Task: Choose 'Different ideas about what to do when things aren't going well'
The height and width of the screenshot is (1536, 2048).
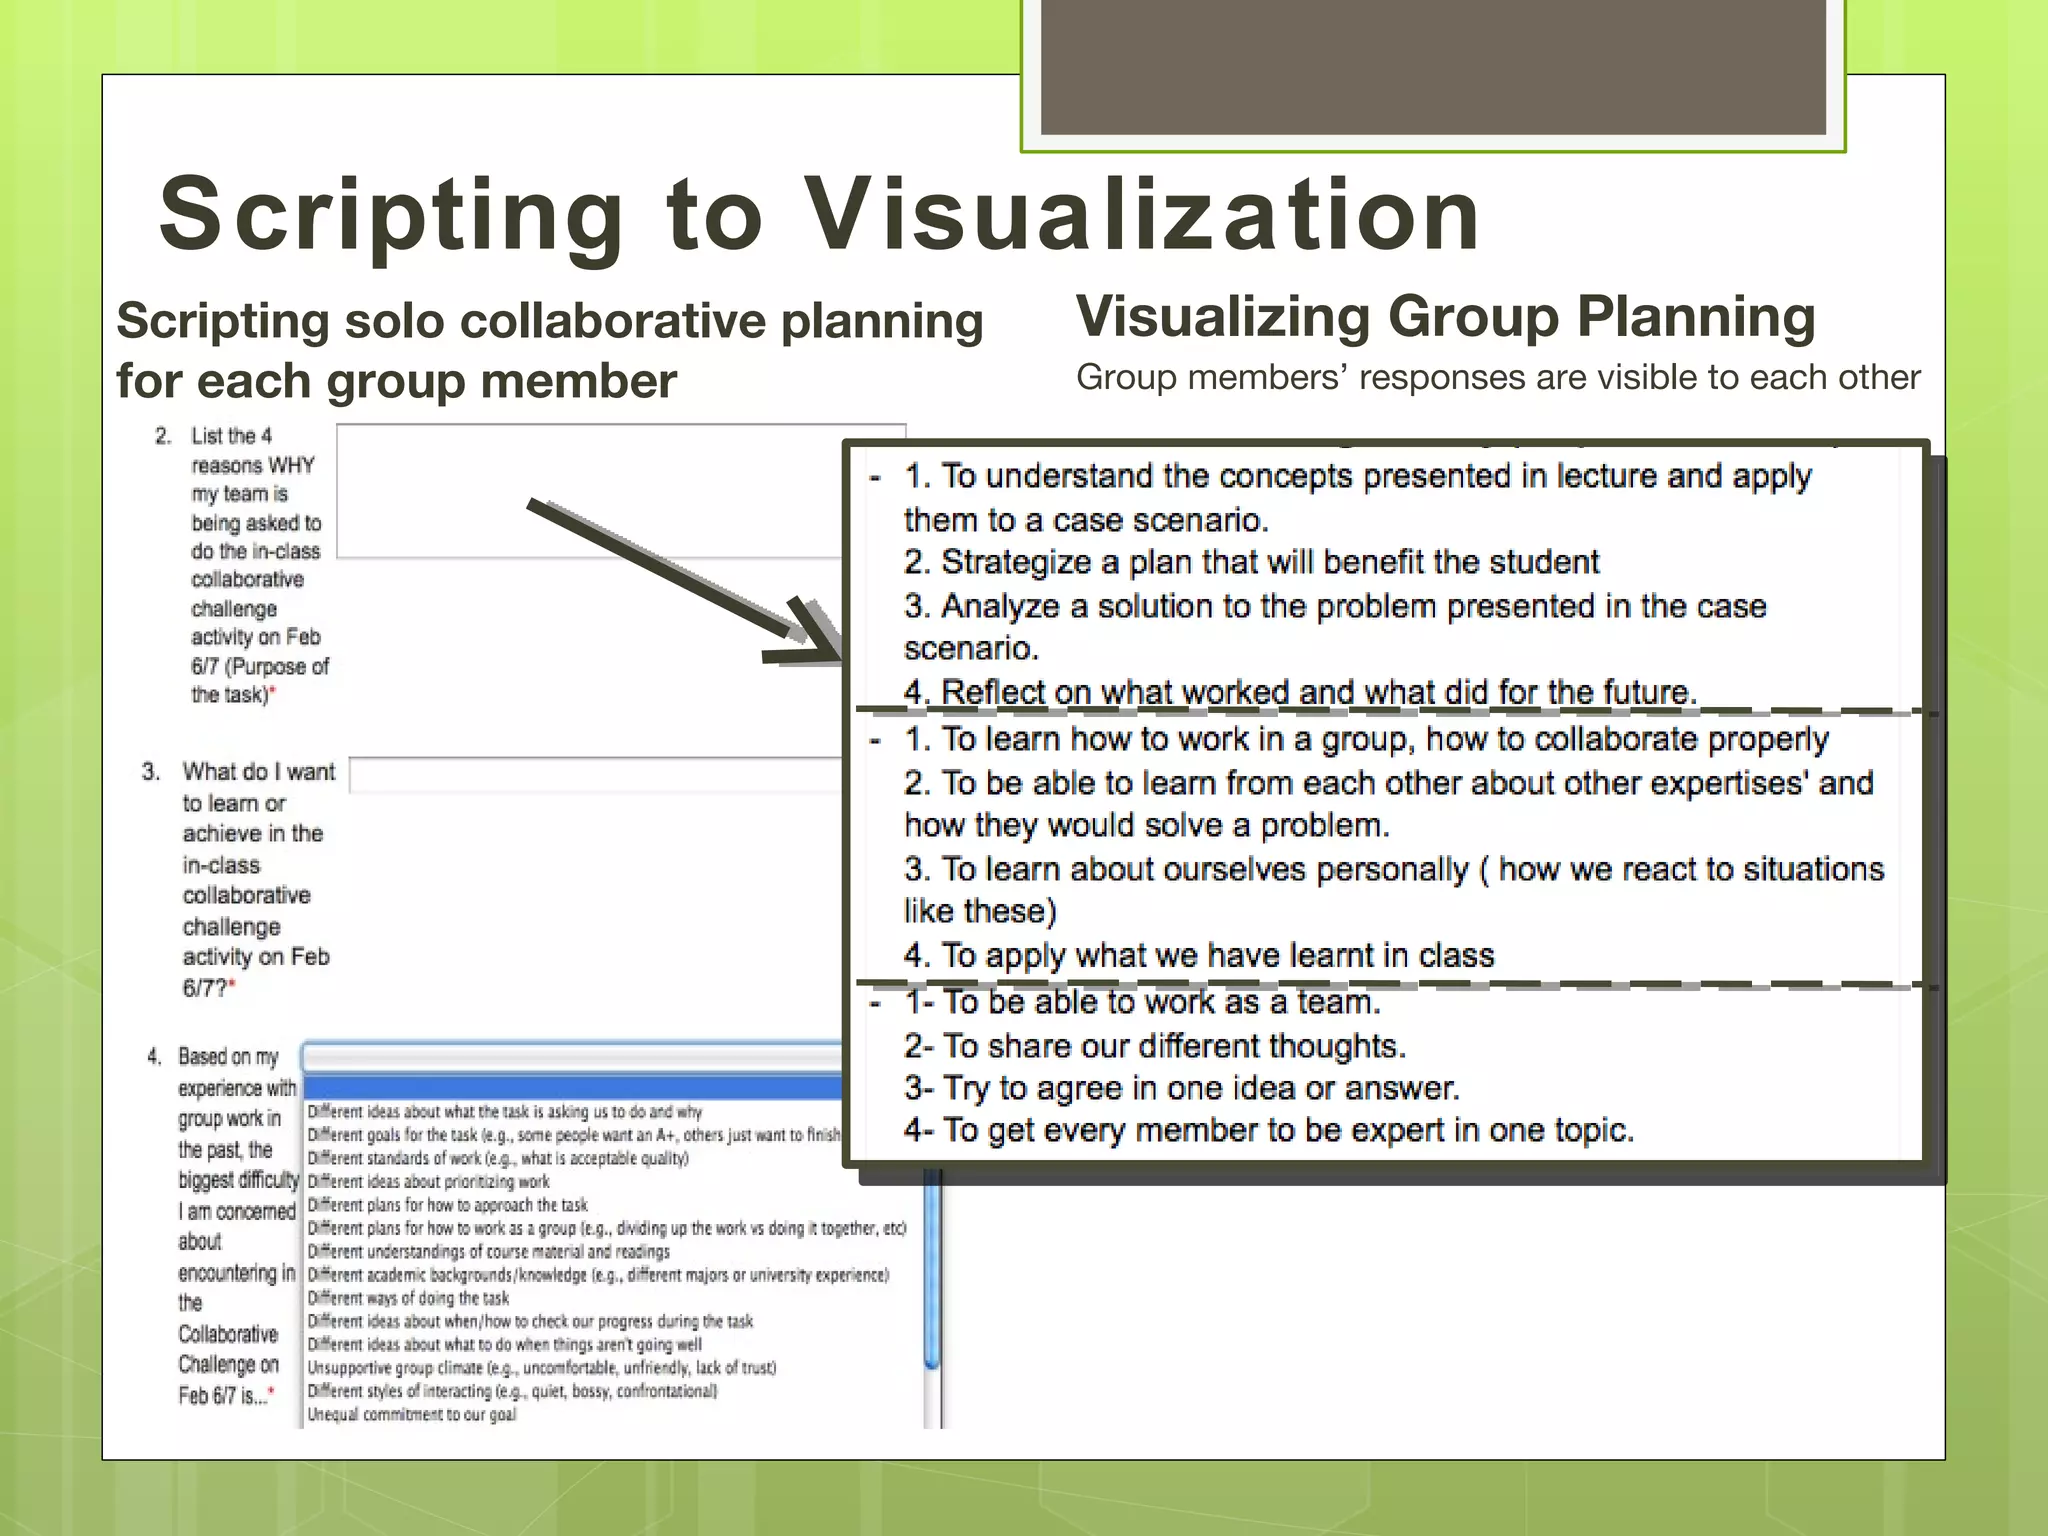Action: click(x=505, y=1345)
